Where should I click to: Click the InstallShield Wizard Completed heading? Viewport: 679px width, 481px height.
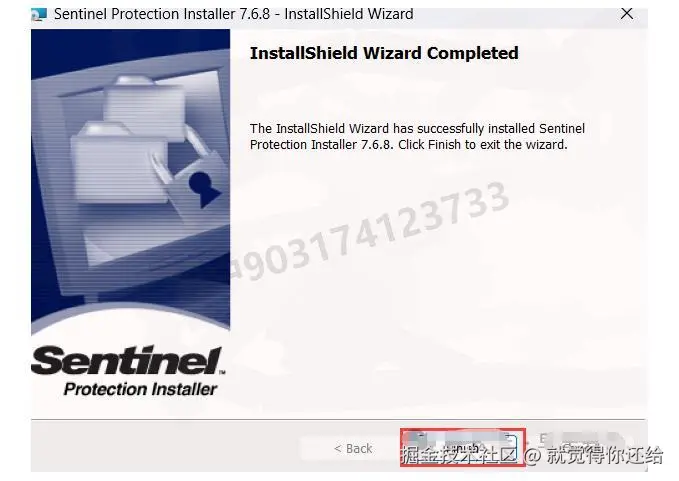pyautogui.click(x=384, y=53)
